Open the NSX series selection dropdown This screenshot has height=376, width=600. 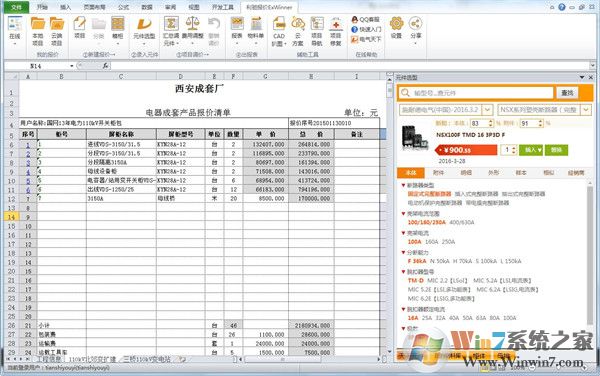pos(586,110)
